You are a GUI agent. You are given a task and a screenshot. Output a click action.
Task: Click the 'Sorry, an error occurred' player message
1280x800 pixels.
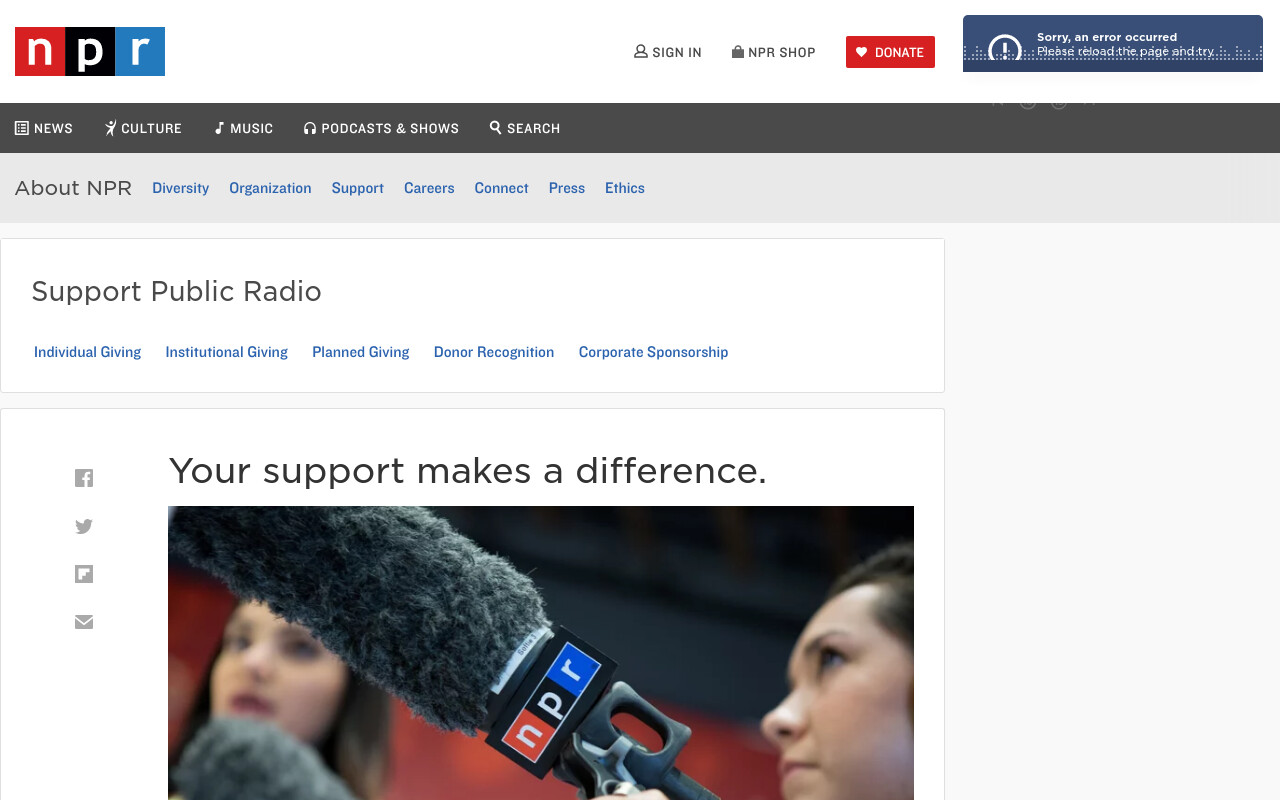click(1107, 37)
